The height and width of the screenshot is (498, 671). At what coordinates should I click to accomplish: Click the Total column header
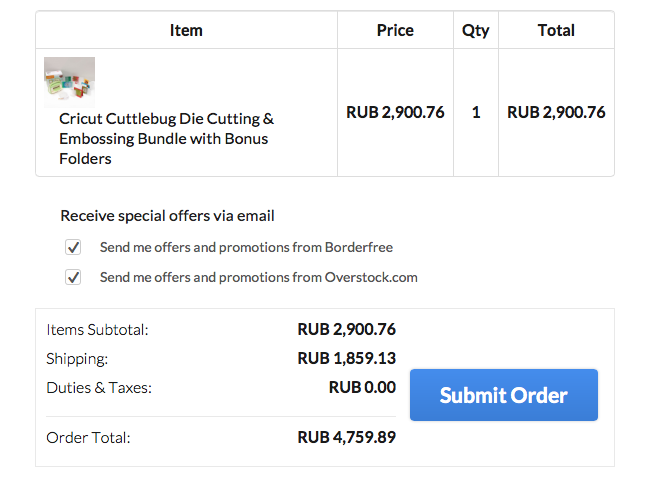tap(556, 30)
